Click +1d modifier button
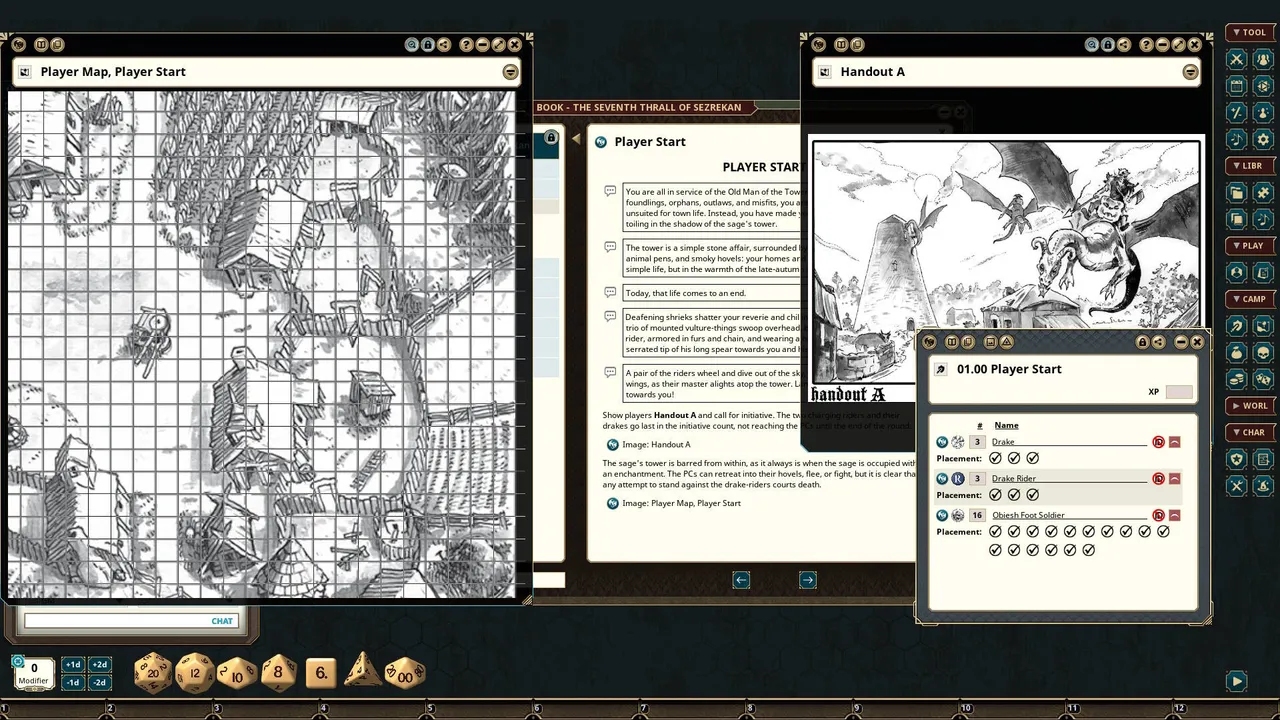 pos(73,665)
